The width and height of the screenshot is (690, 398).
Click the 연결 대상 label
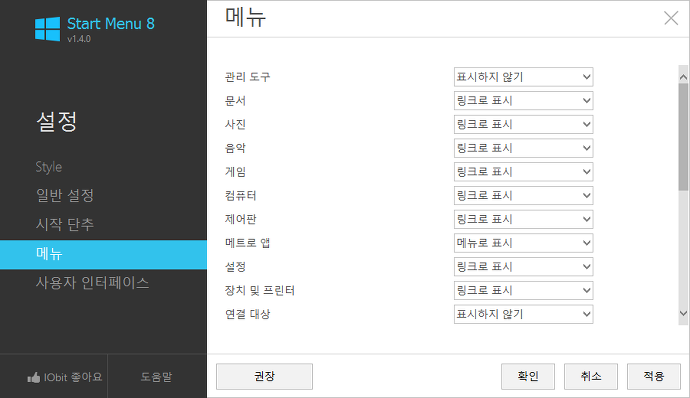(x=247, y=314)
